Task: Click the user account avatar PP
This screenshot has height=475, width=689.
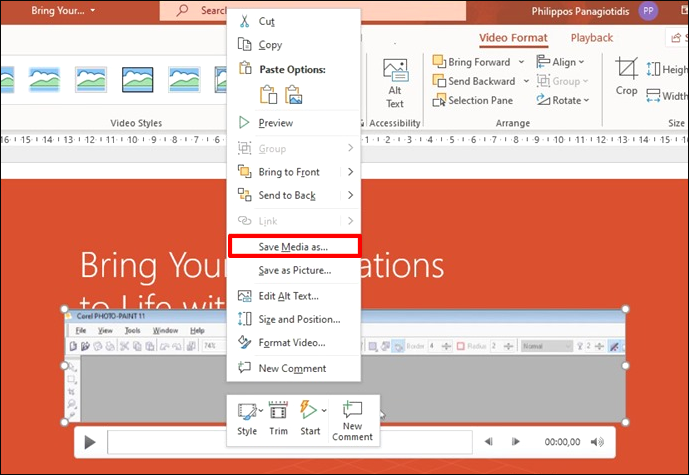Action: [649, 11]
